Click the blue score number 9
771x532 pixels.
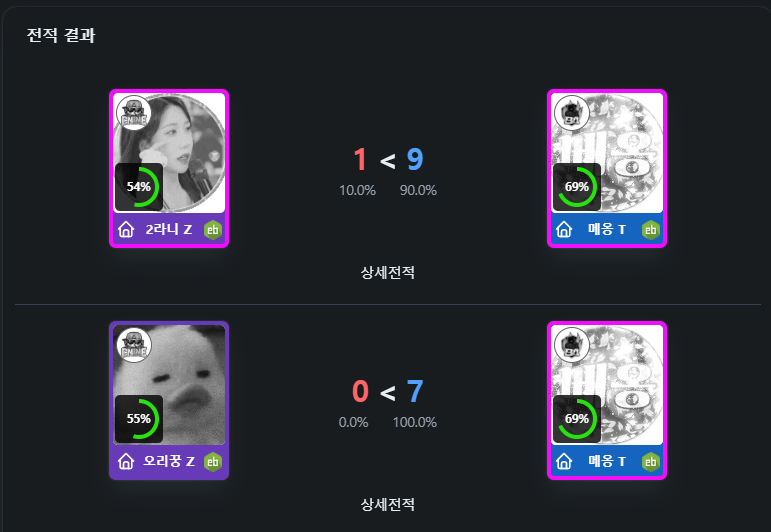click(415, 159)
